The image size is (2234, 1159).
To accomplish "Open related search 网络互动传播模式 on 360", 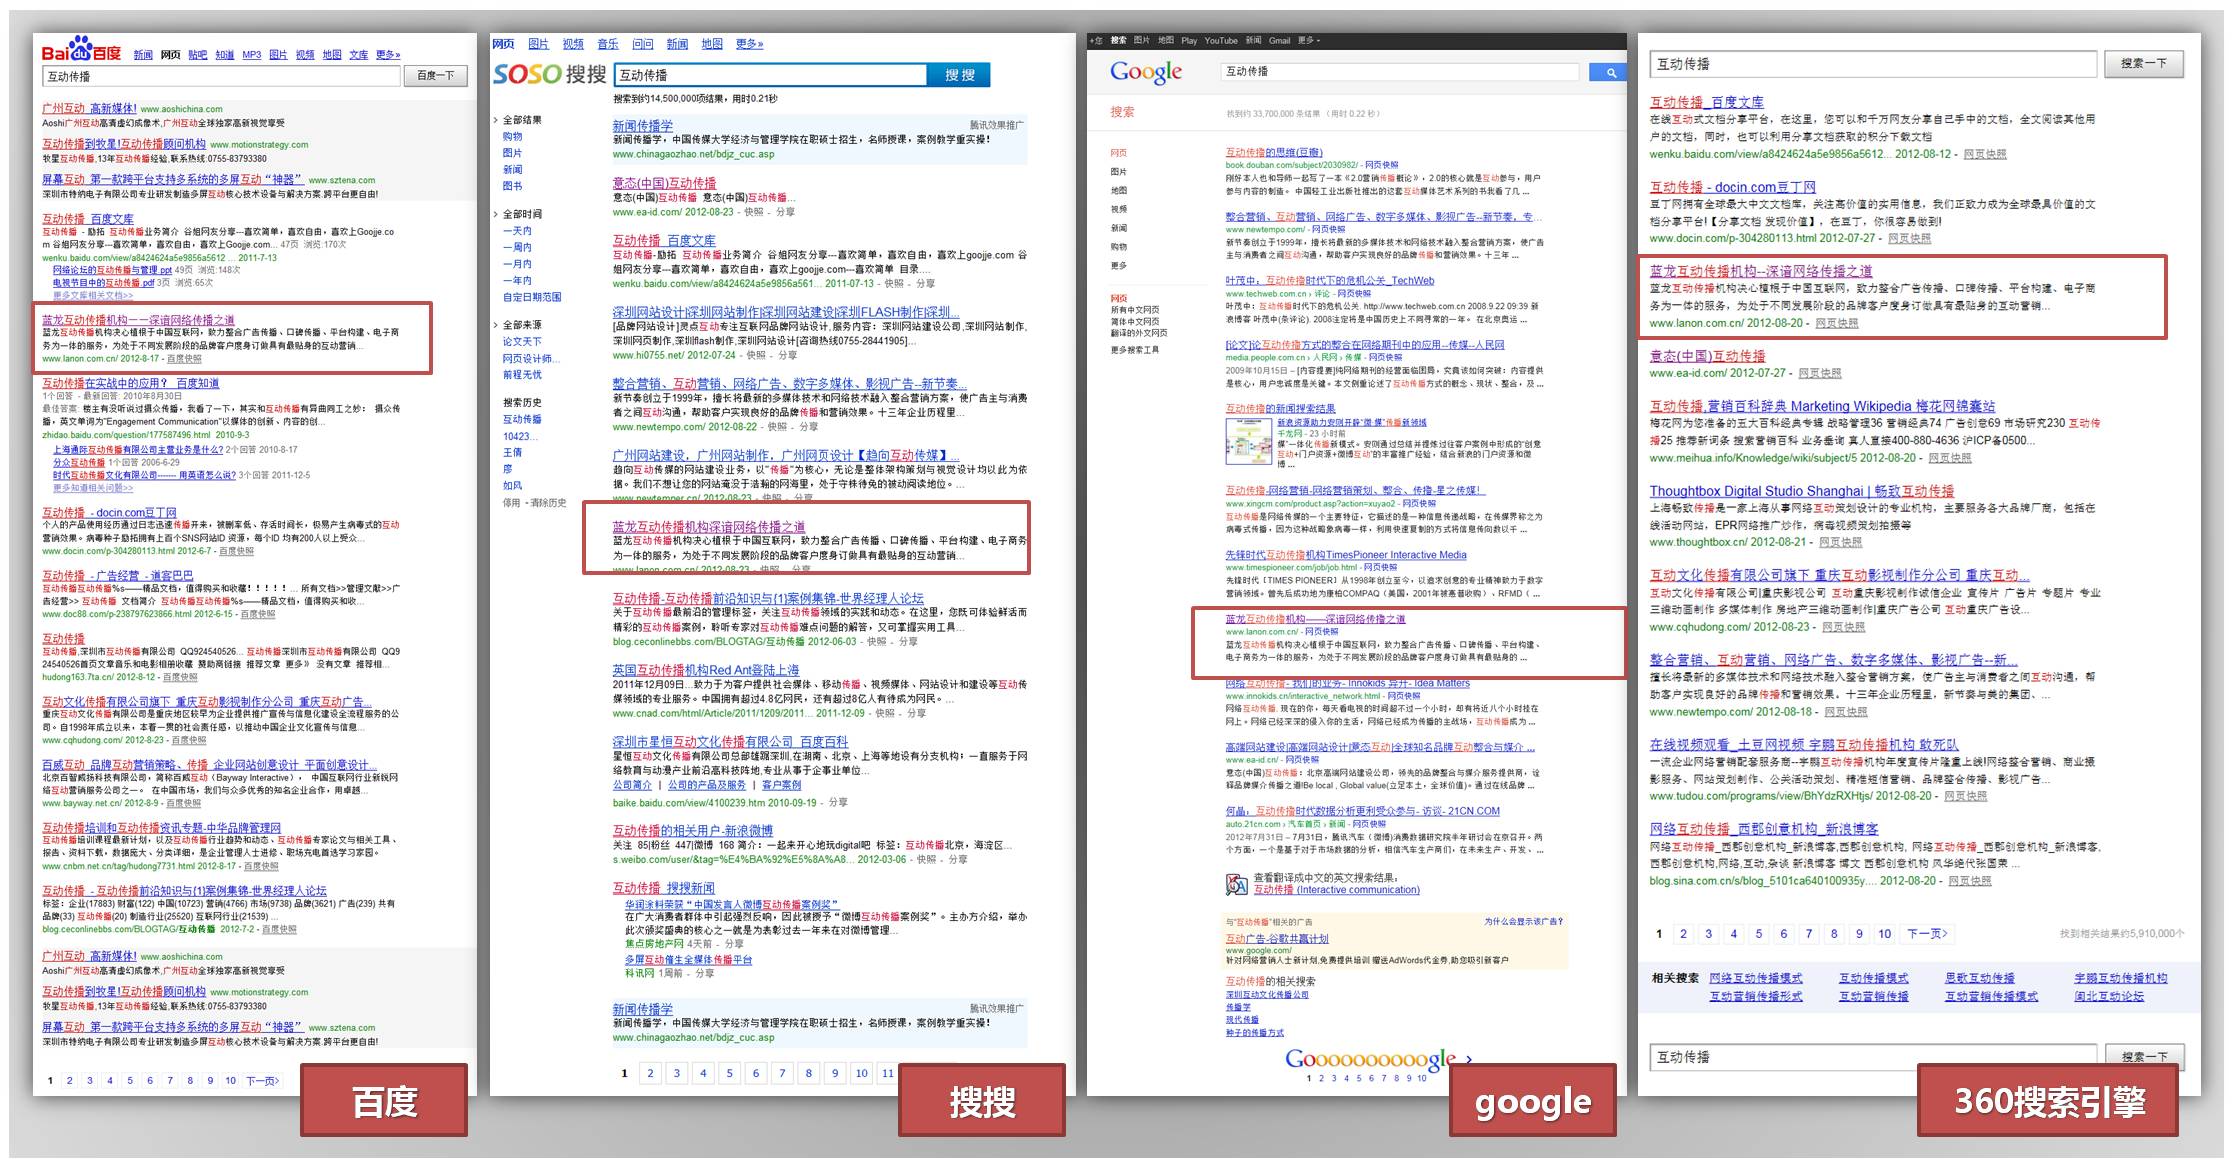I will (x=1755, y=978).
